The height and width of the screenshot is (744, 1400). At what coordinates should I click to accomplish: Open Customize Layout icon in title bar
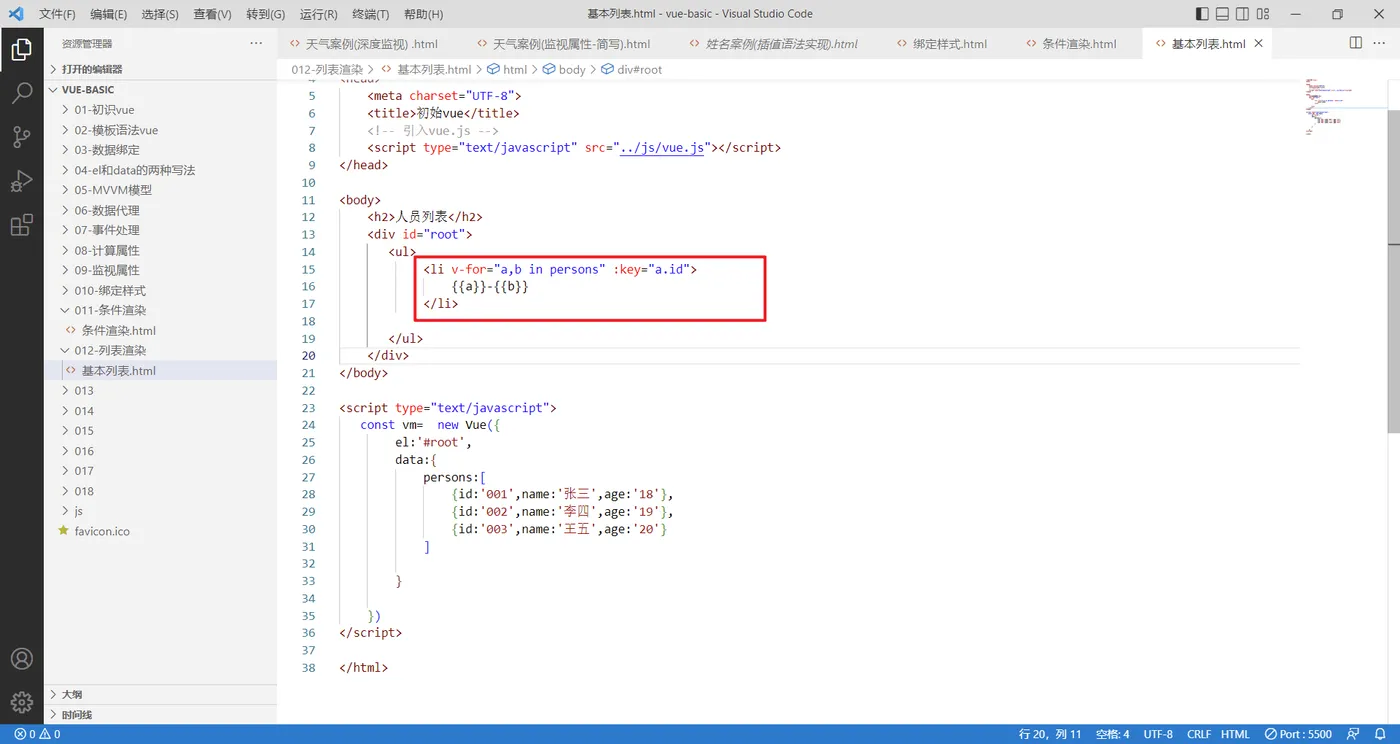click(x=1263, y=14)
